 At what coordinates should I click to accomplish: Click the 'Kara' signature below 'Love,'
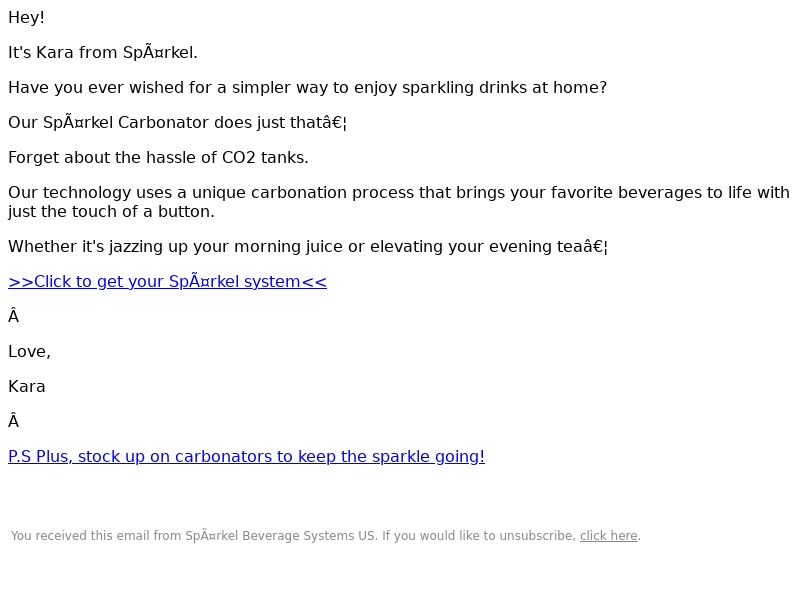coord(27,387)
